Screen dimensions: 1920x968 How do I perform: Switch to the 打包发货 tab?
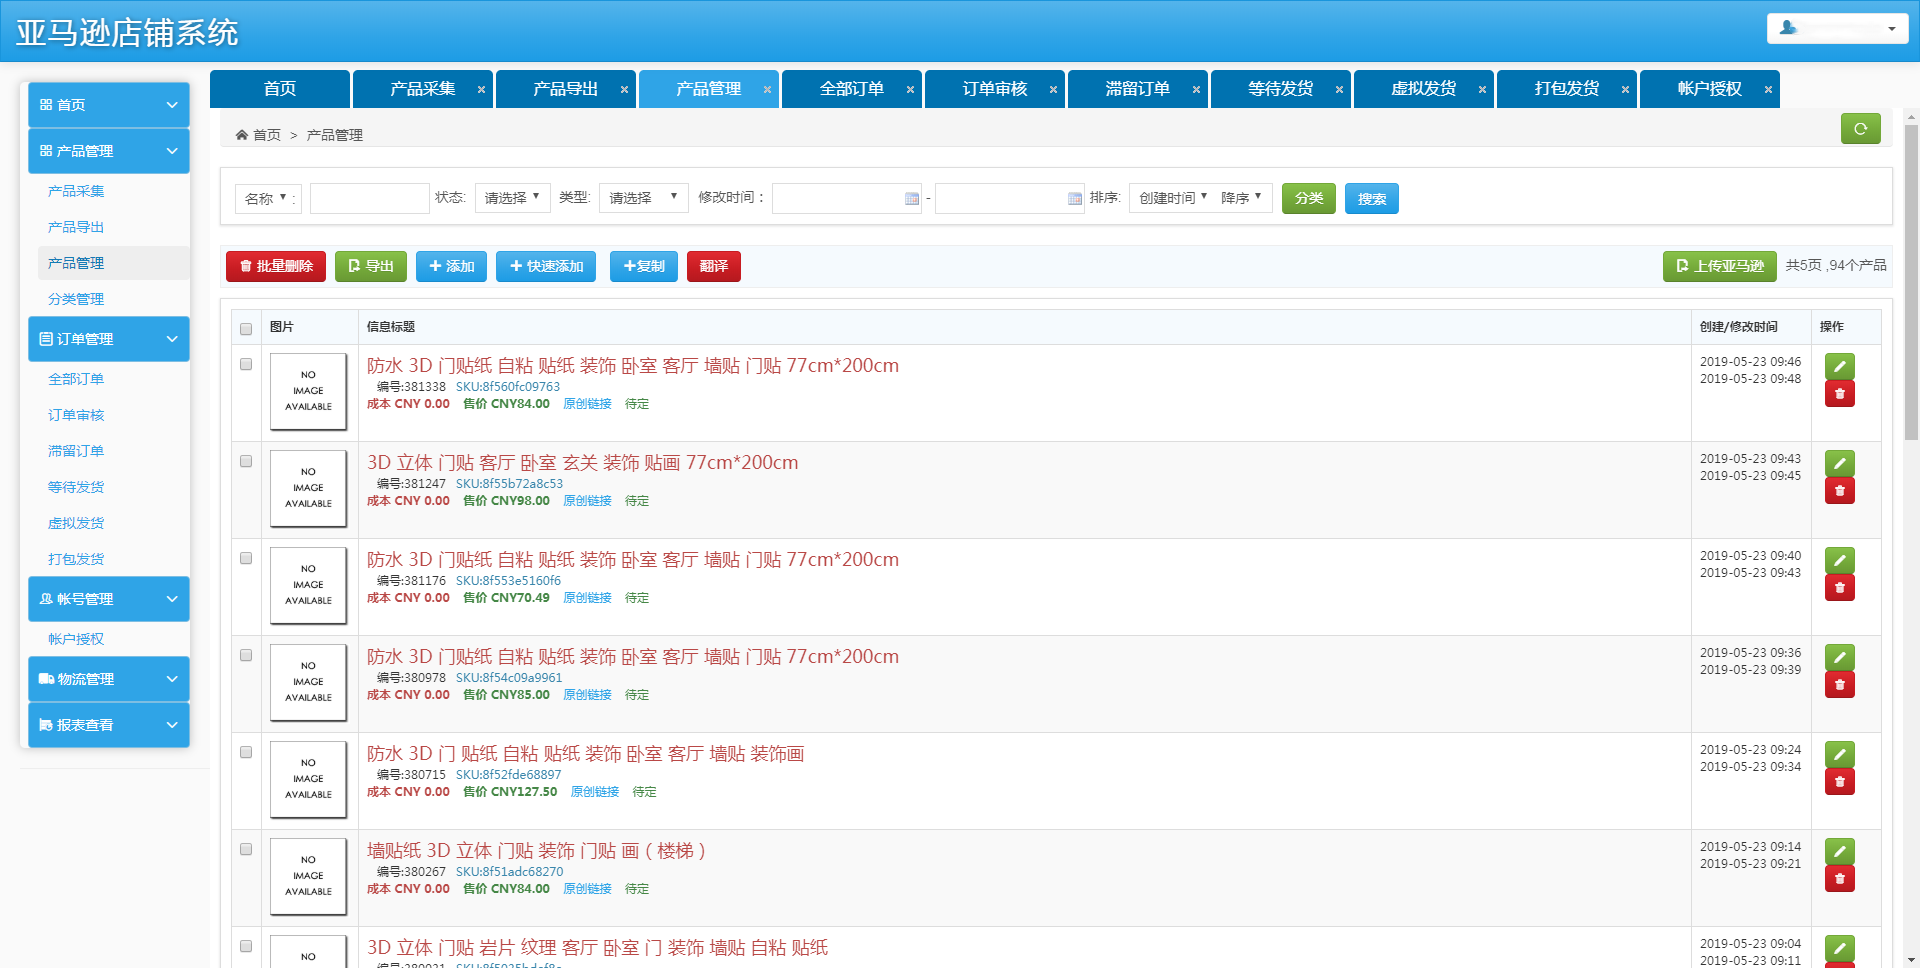(1566, 89)
